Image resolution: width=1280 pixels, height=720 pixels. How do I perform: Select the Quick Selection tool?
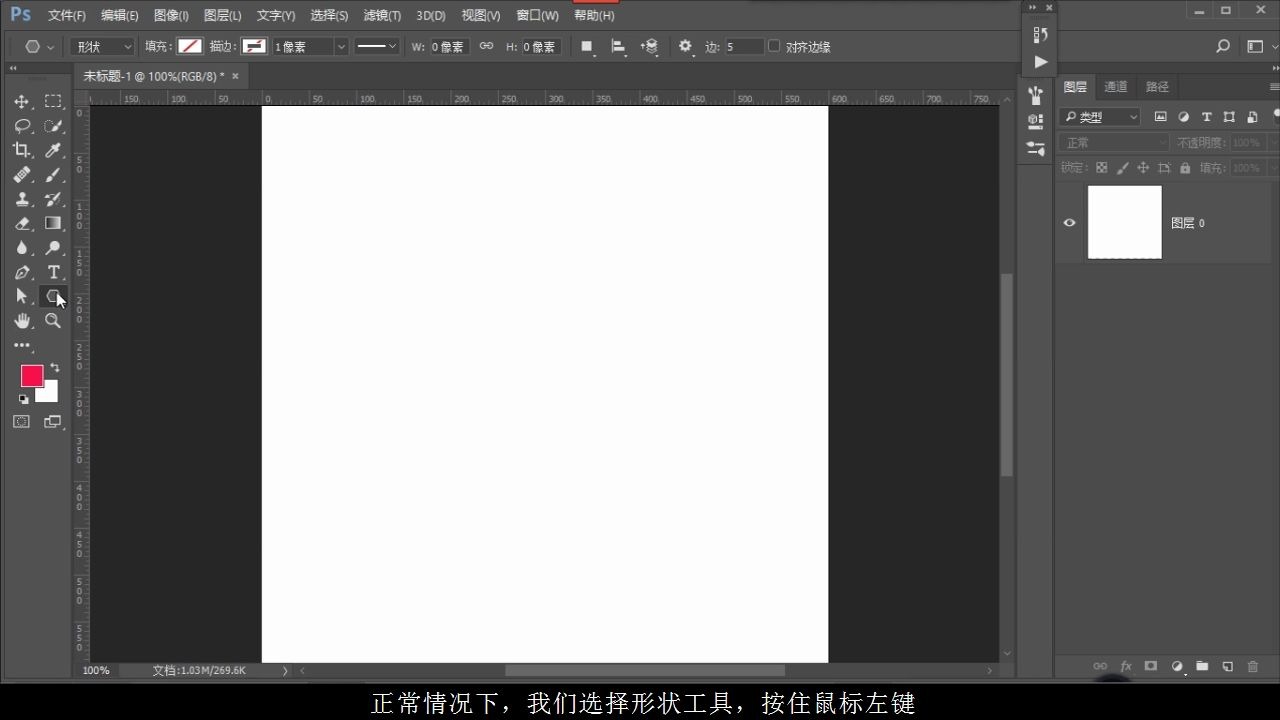[53, 126]
